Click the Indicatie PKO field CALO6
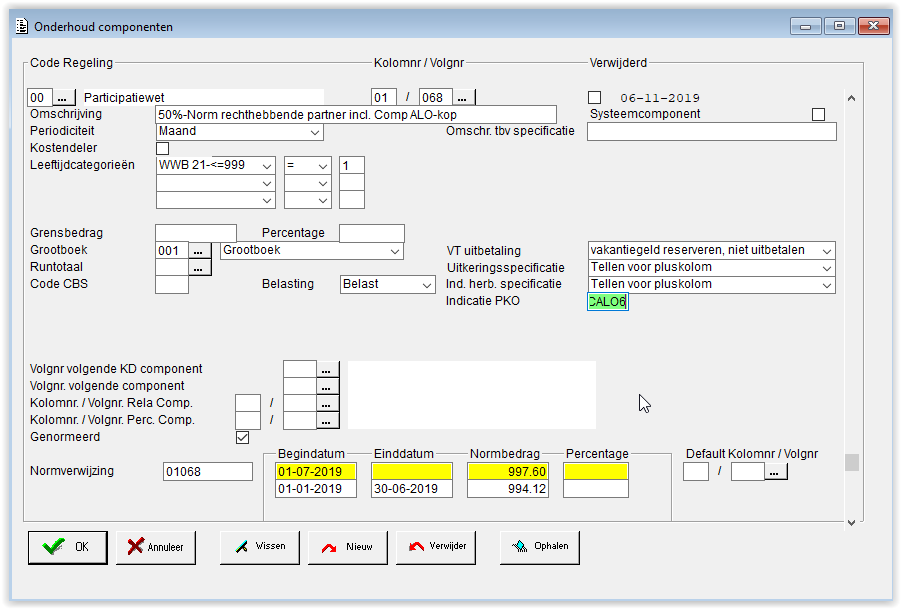The image size is (901, 609). tap(608, 302)
